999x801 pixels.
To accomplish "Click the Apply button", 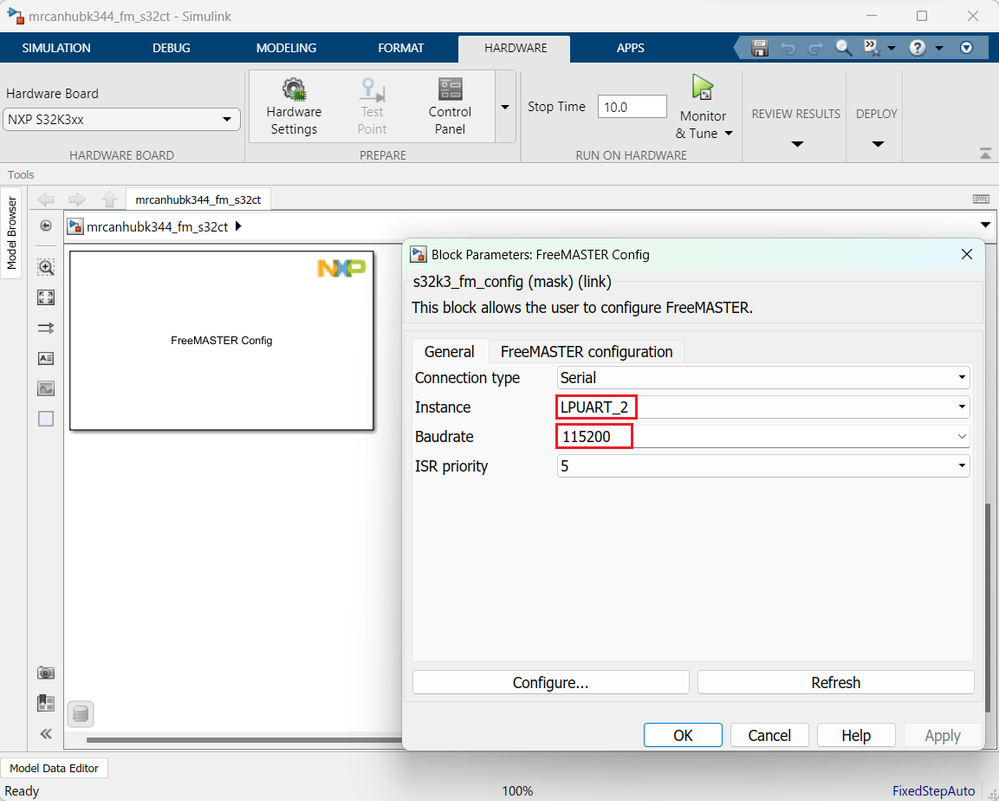I will click(942, 735).
